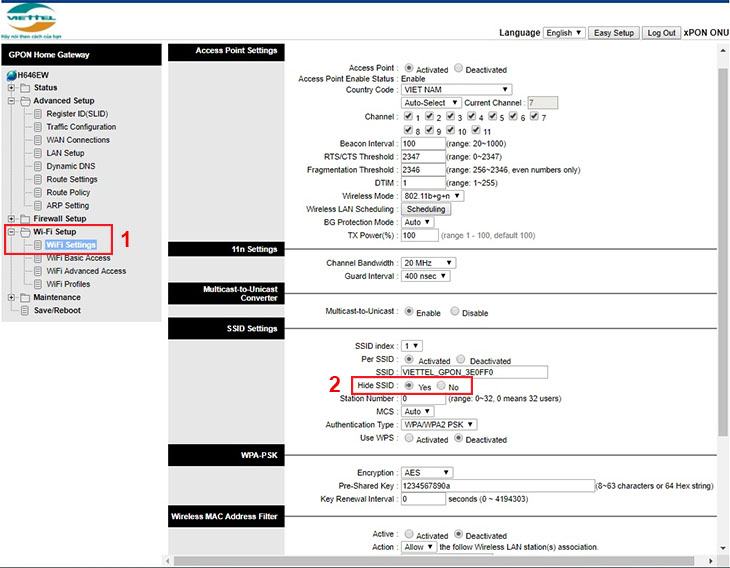Open the Channel Bandwidth dropdown
Image resolution: width=730 pixels, height=568 pixels.
[x=428, y=263]
